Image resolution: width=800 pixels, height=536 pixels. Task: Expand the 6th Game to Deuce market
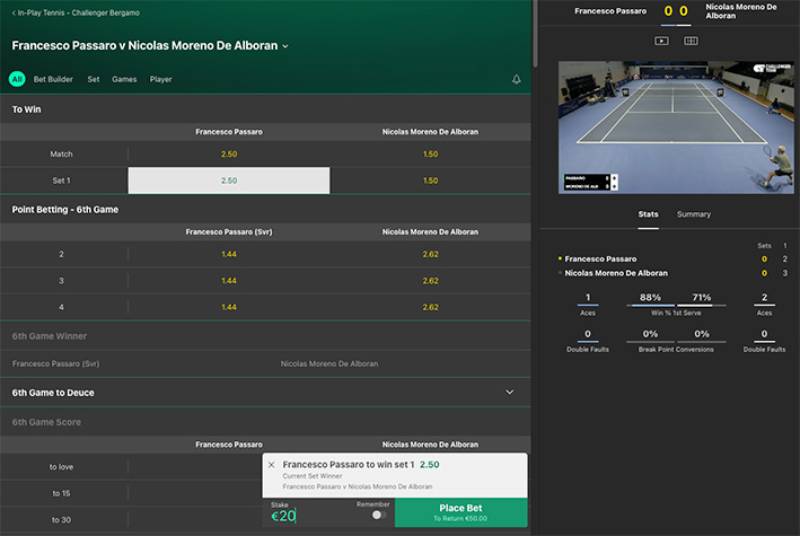click(509, 392)
